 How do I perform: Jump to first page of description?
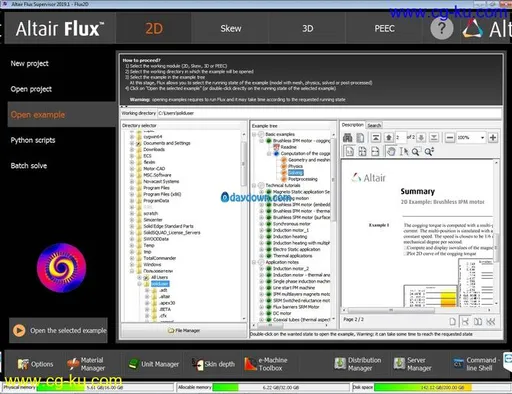pos(376,138)
